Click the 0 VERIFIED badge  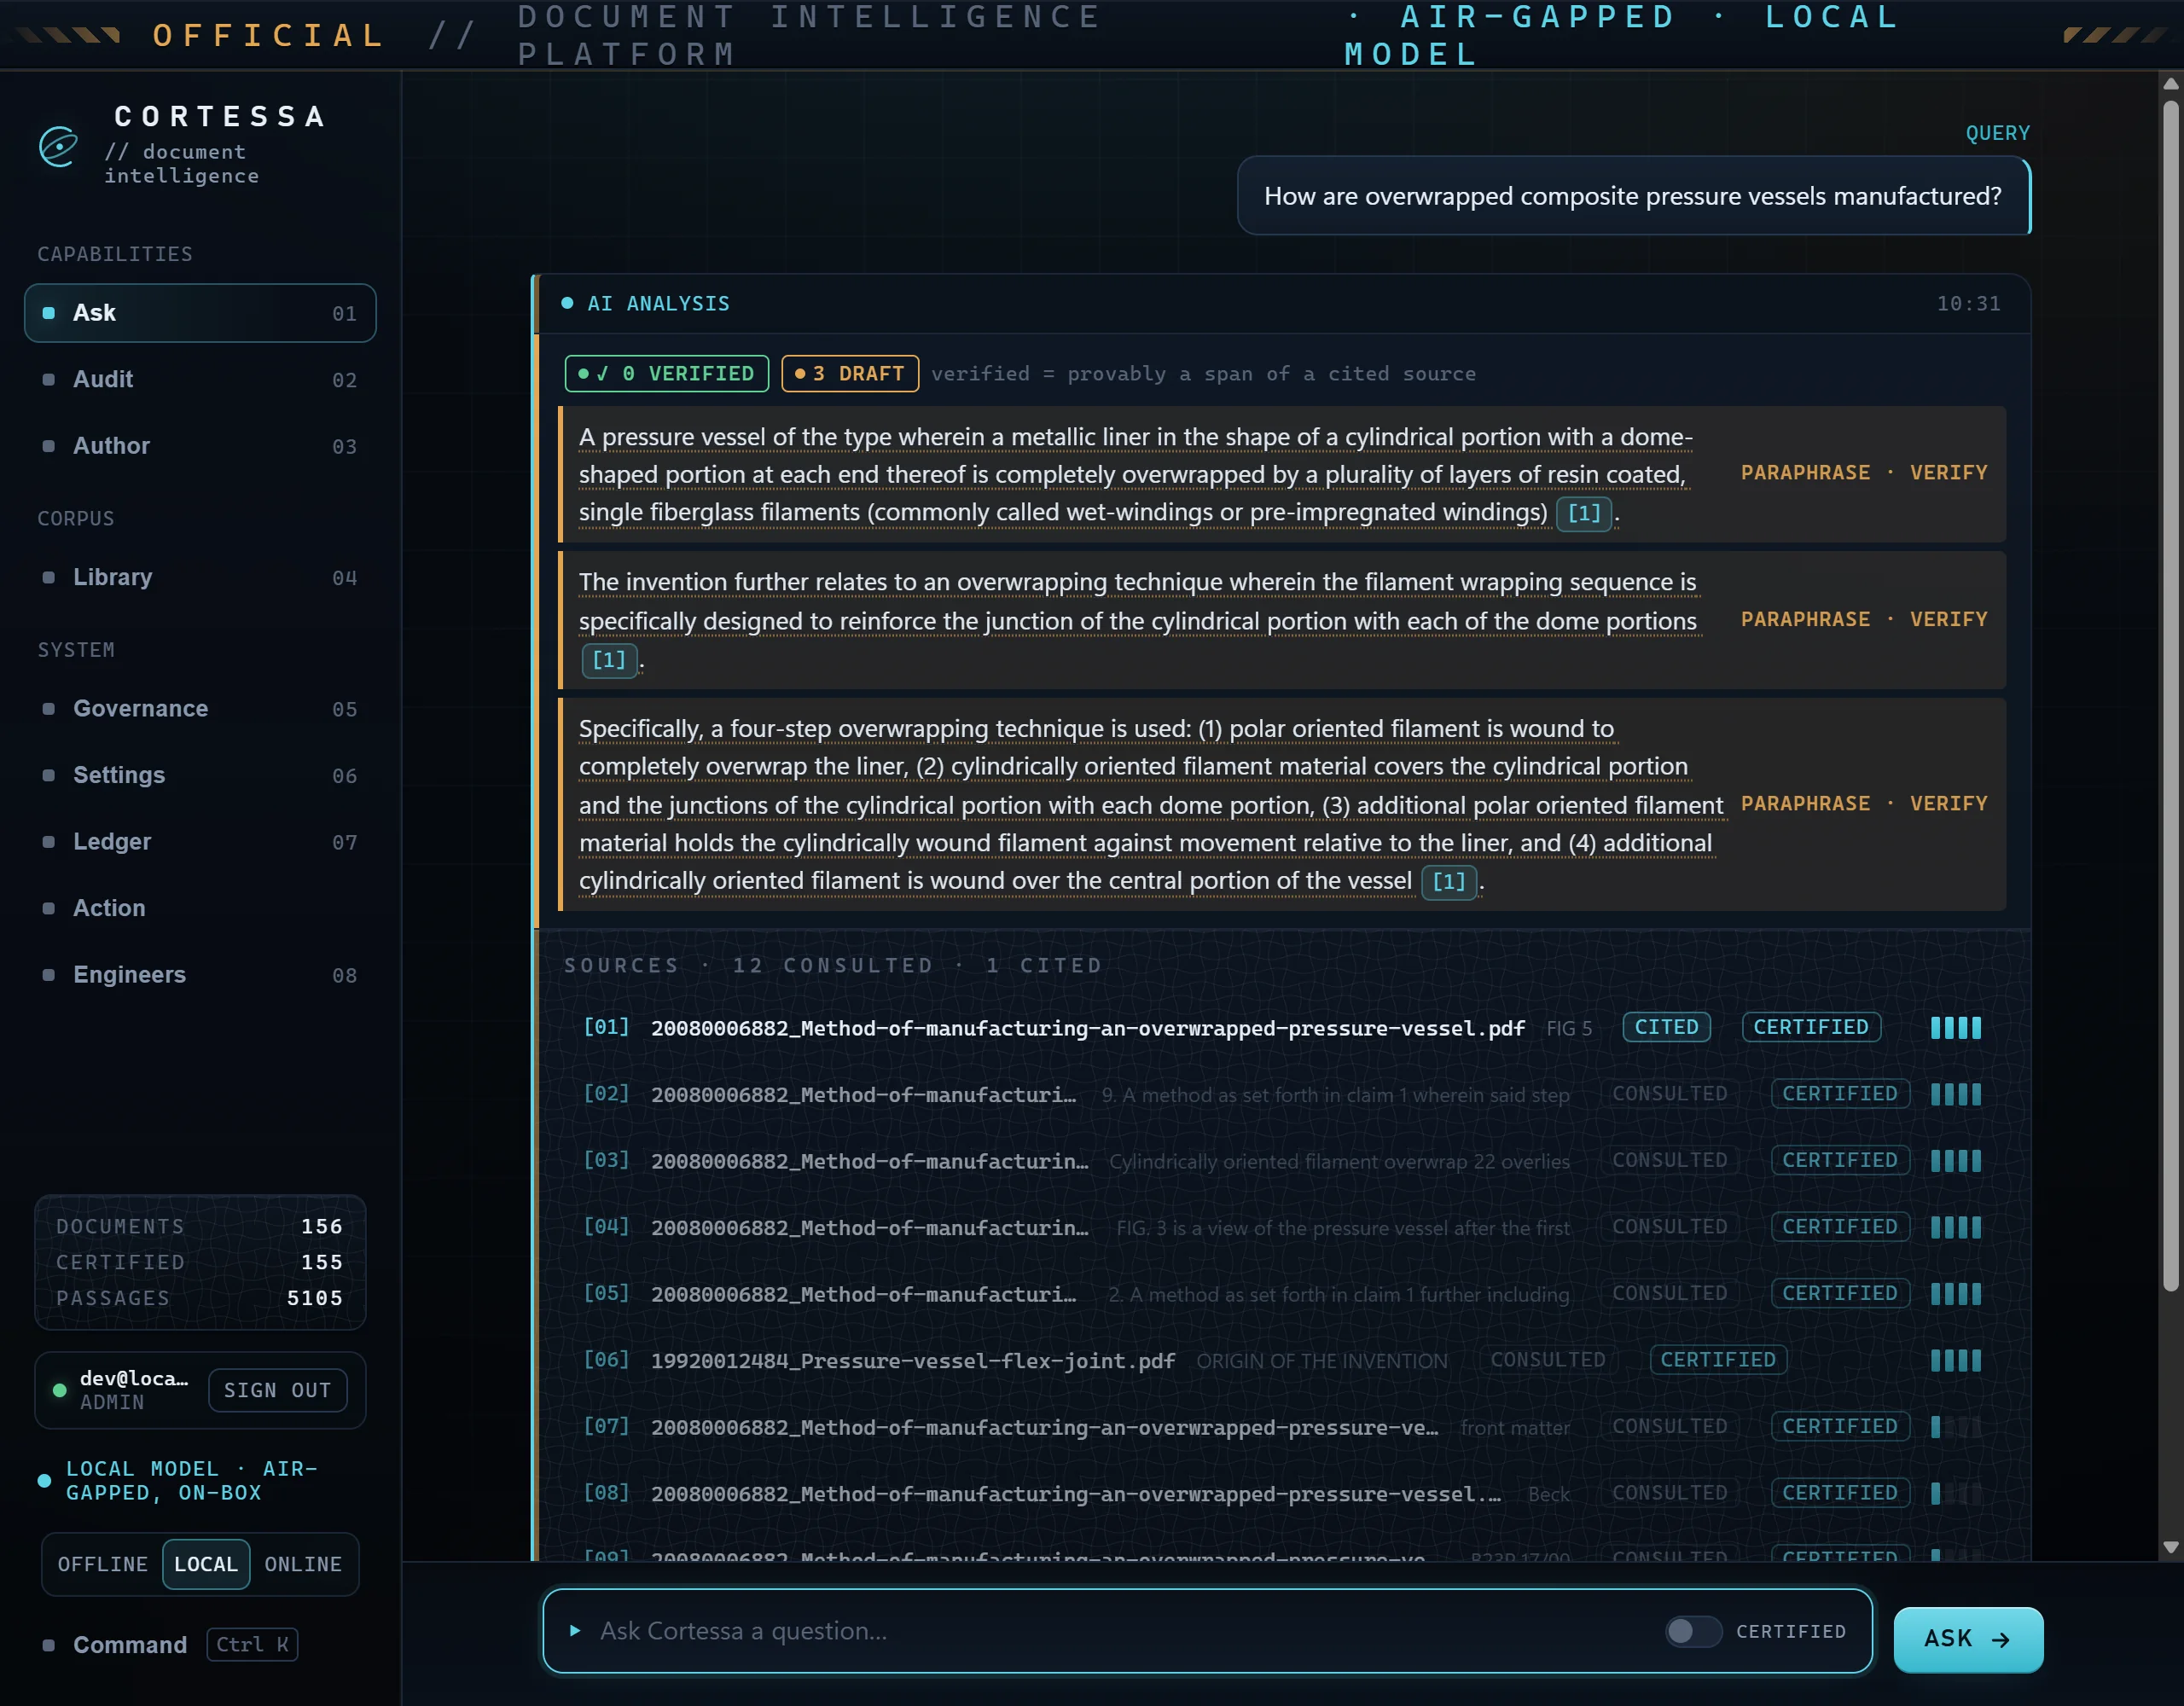[667, 374]
